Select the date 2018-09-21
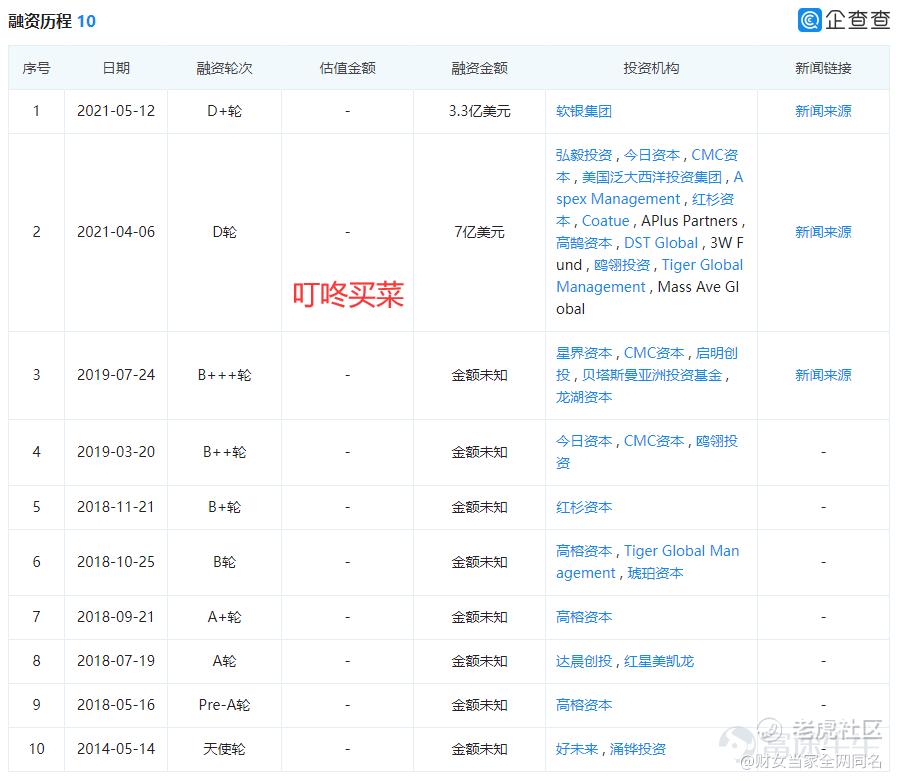This screenshot has height=781, width=899. (116, 618)
